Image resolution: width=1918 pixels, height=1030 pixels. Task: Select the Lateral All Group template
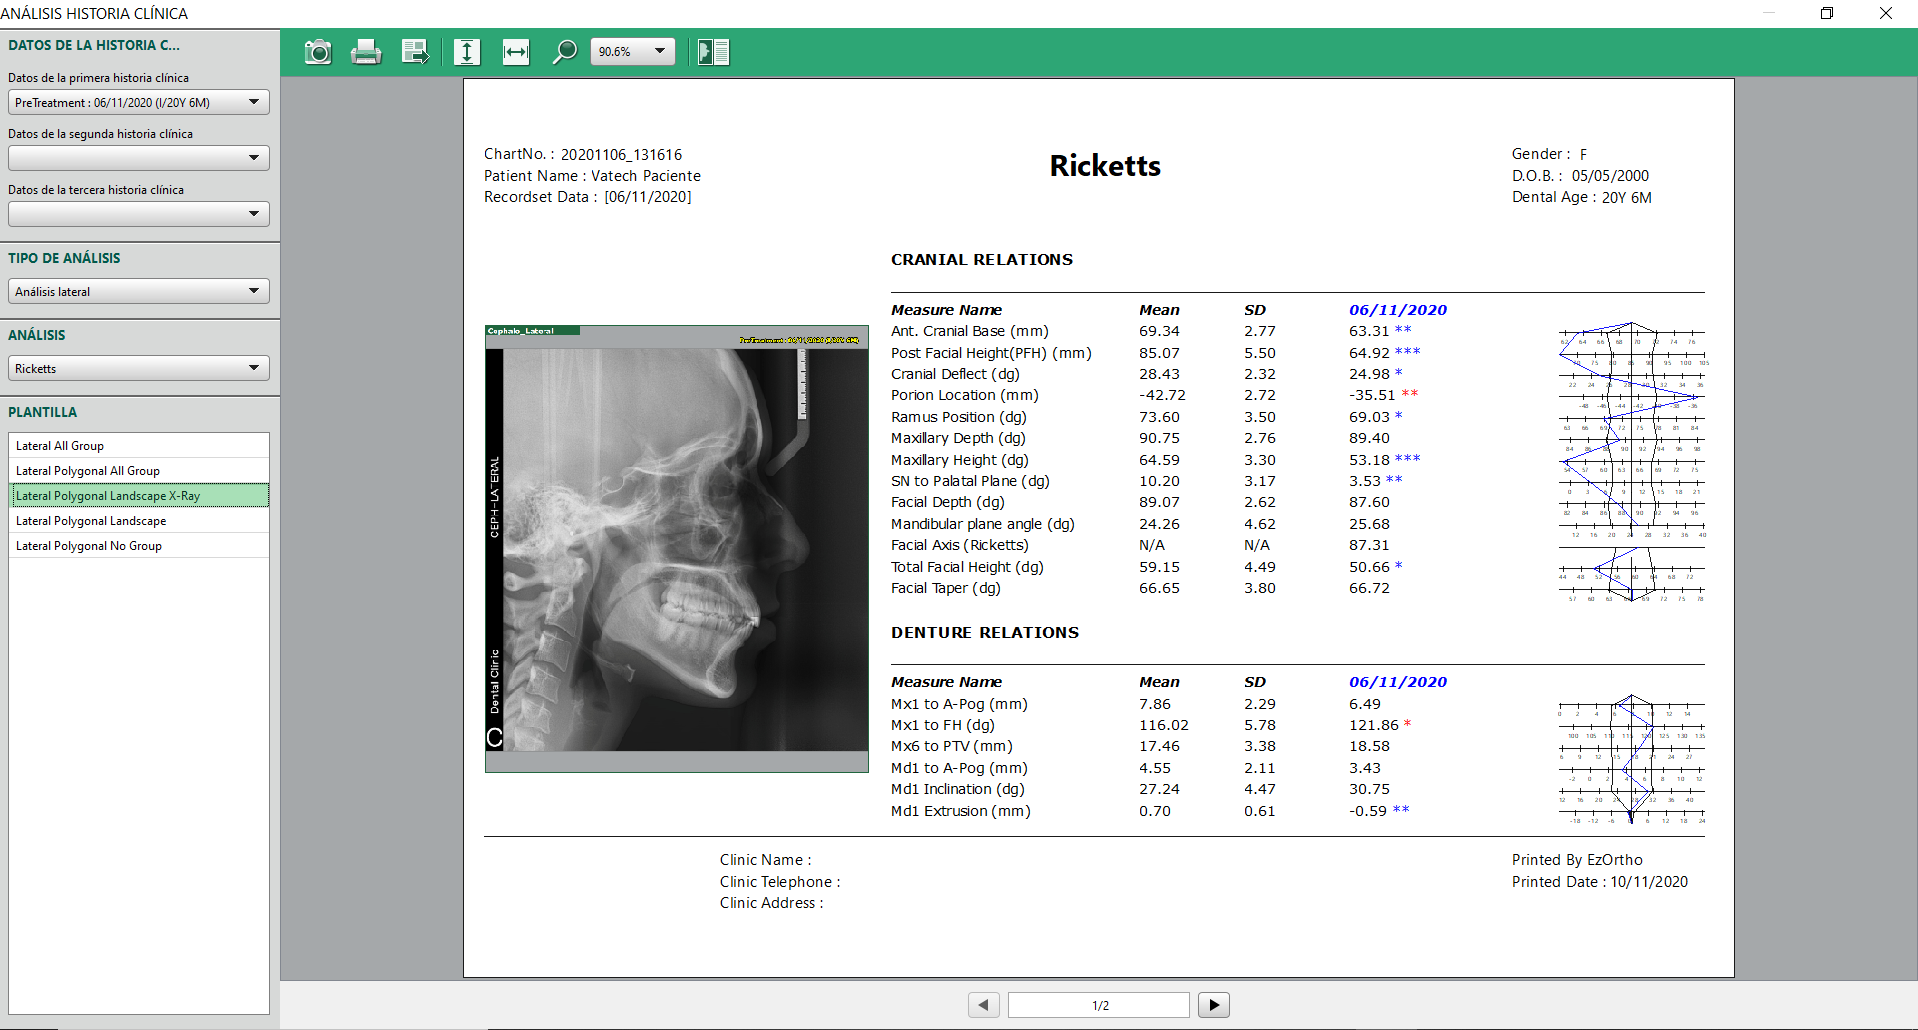click(139, 446)
